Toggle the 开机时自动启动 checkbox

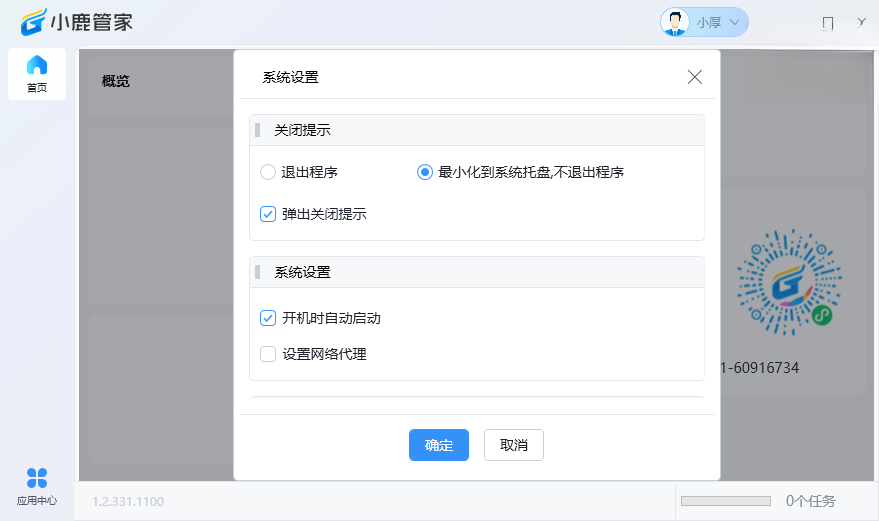(268, 318)
